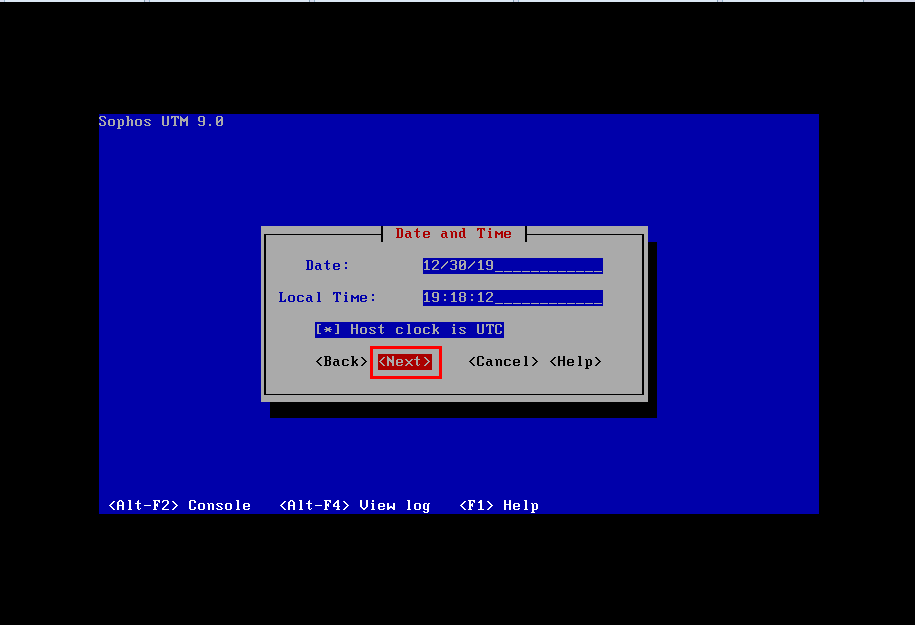Click the Date and Time dialog title
The height and width of the screenshot is (625, 915).
[x=453, y=233]
